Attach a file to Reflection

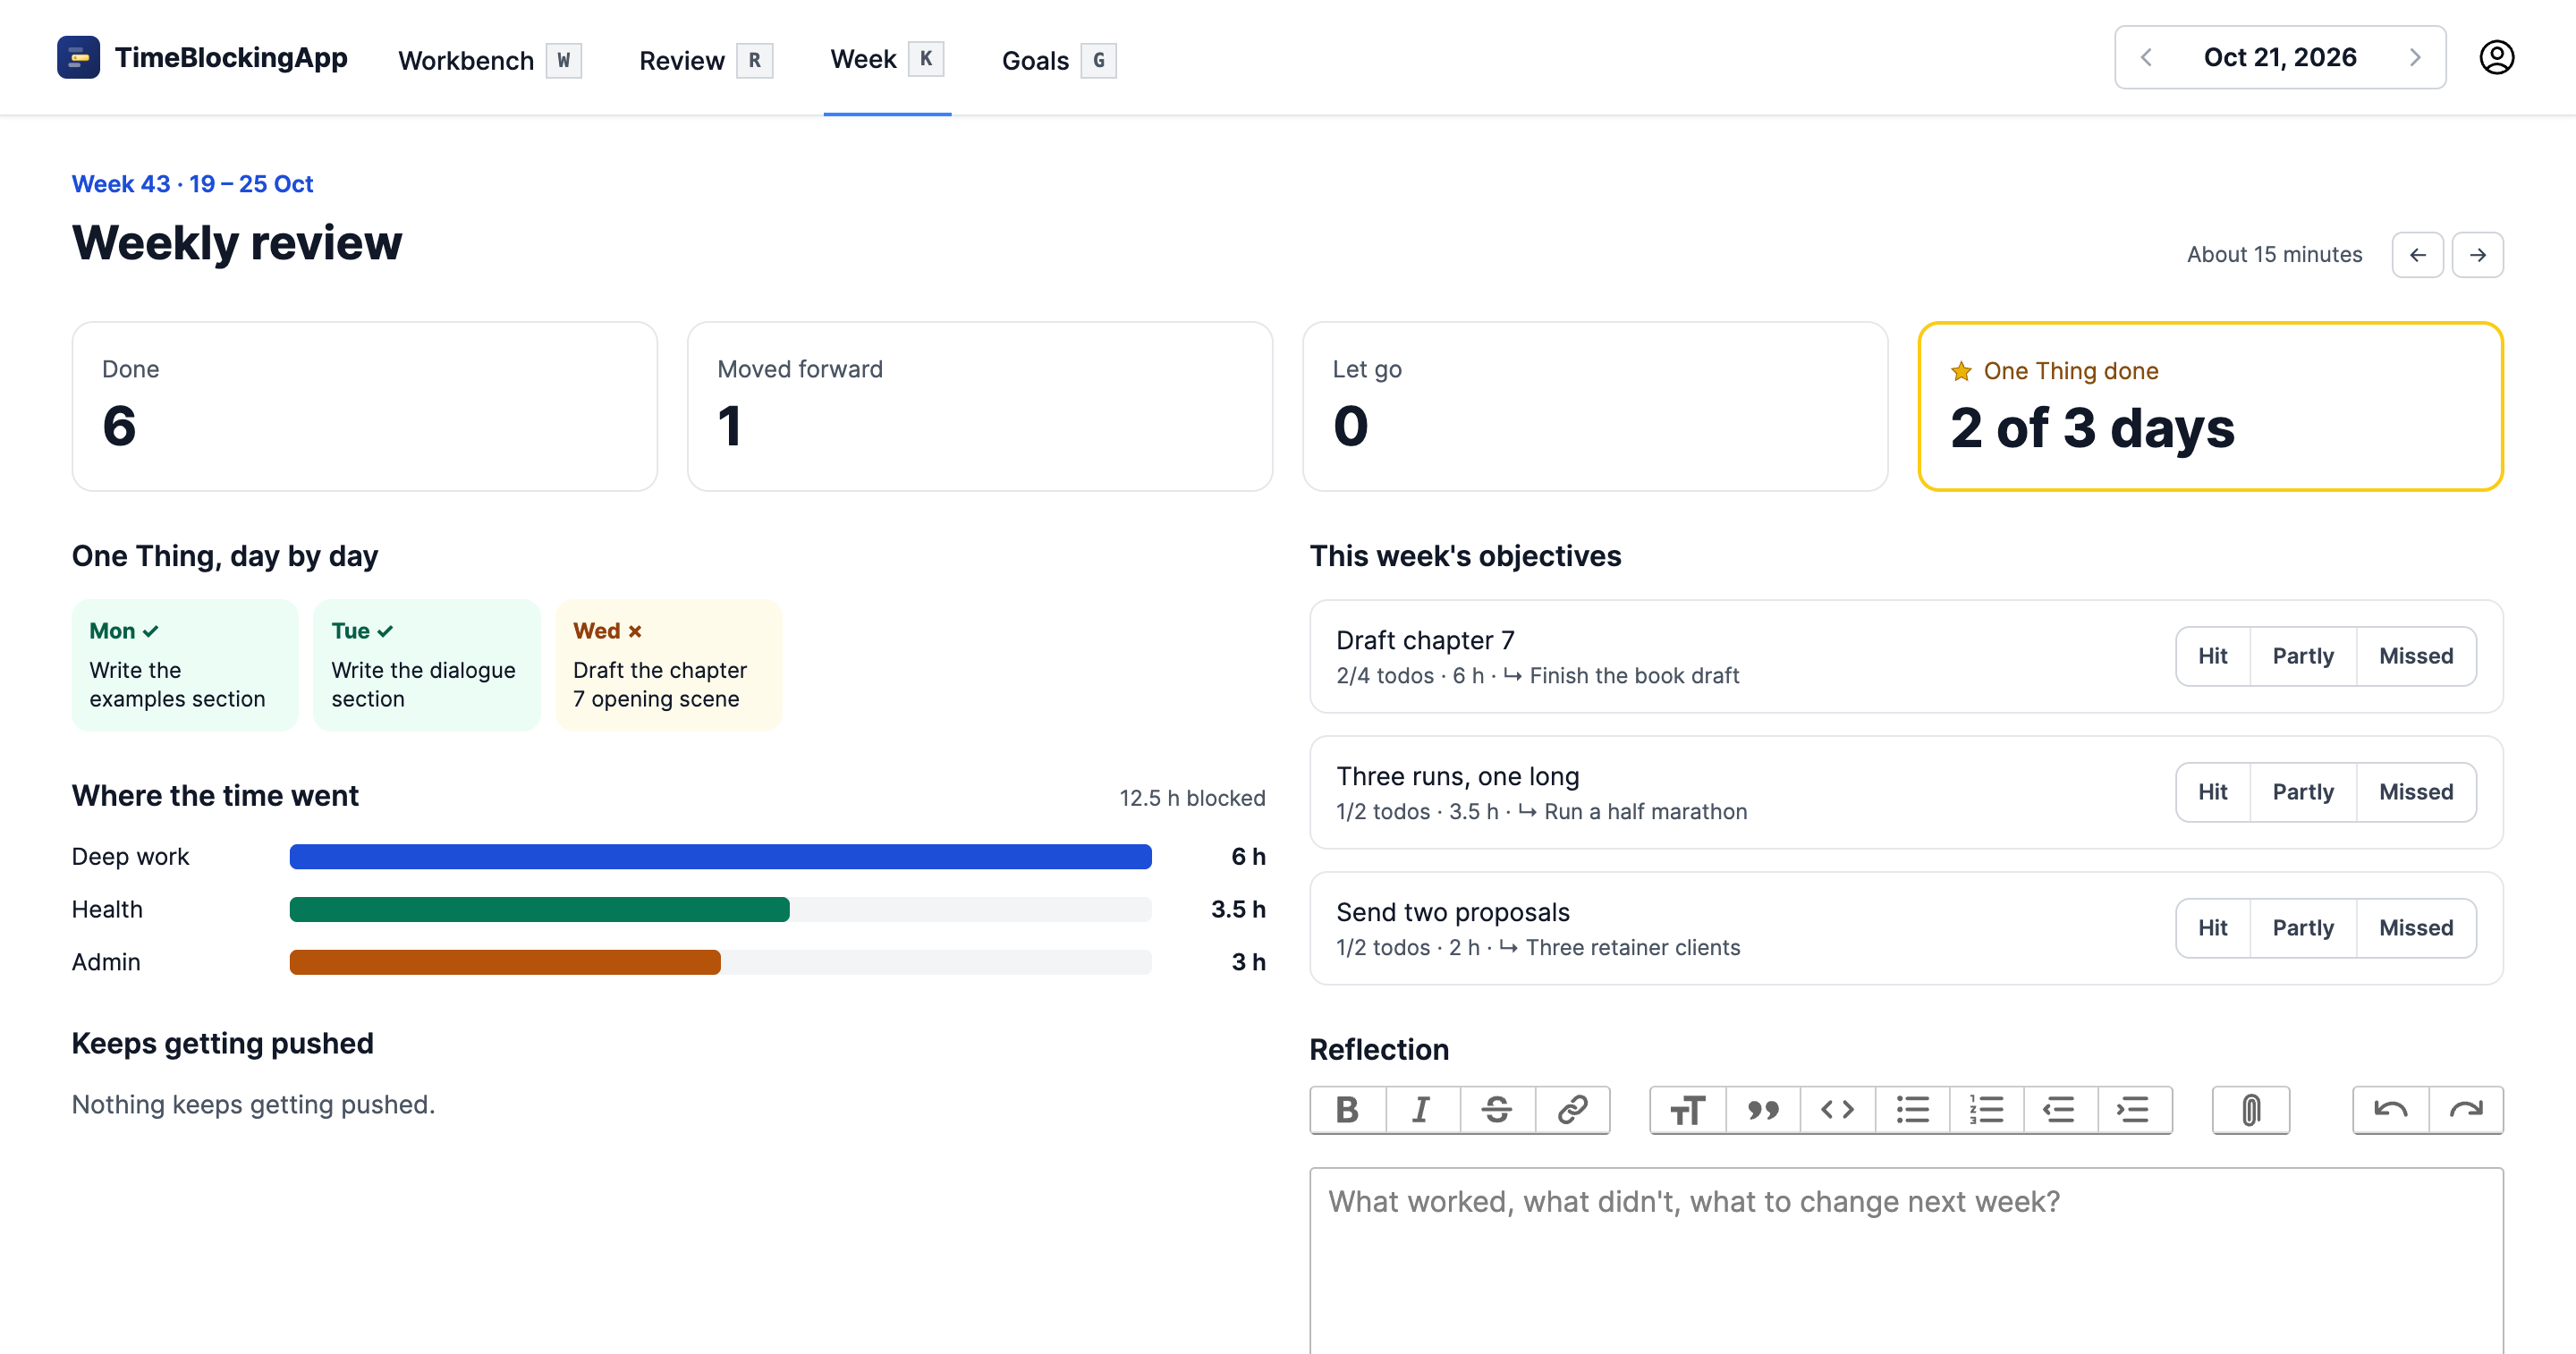(x=2251, y=1110)
